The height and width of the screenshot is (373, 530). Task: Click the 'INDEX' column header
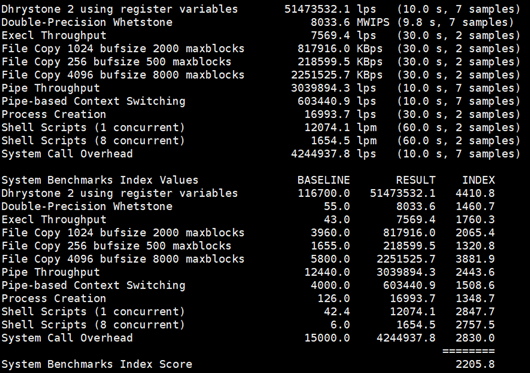coord(478,180)
